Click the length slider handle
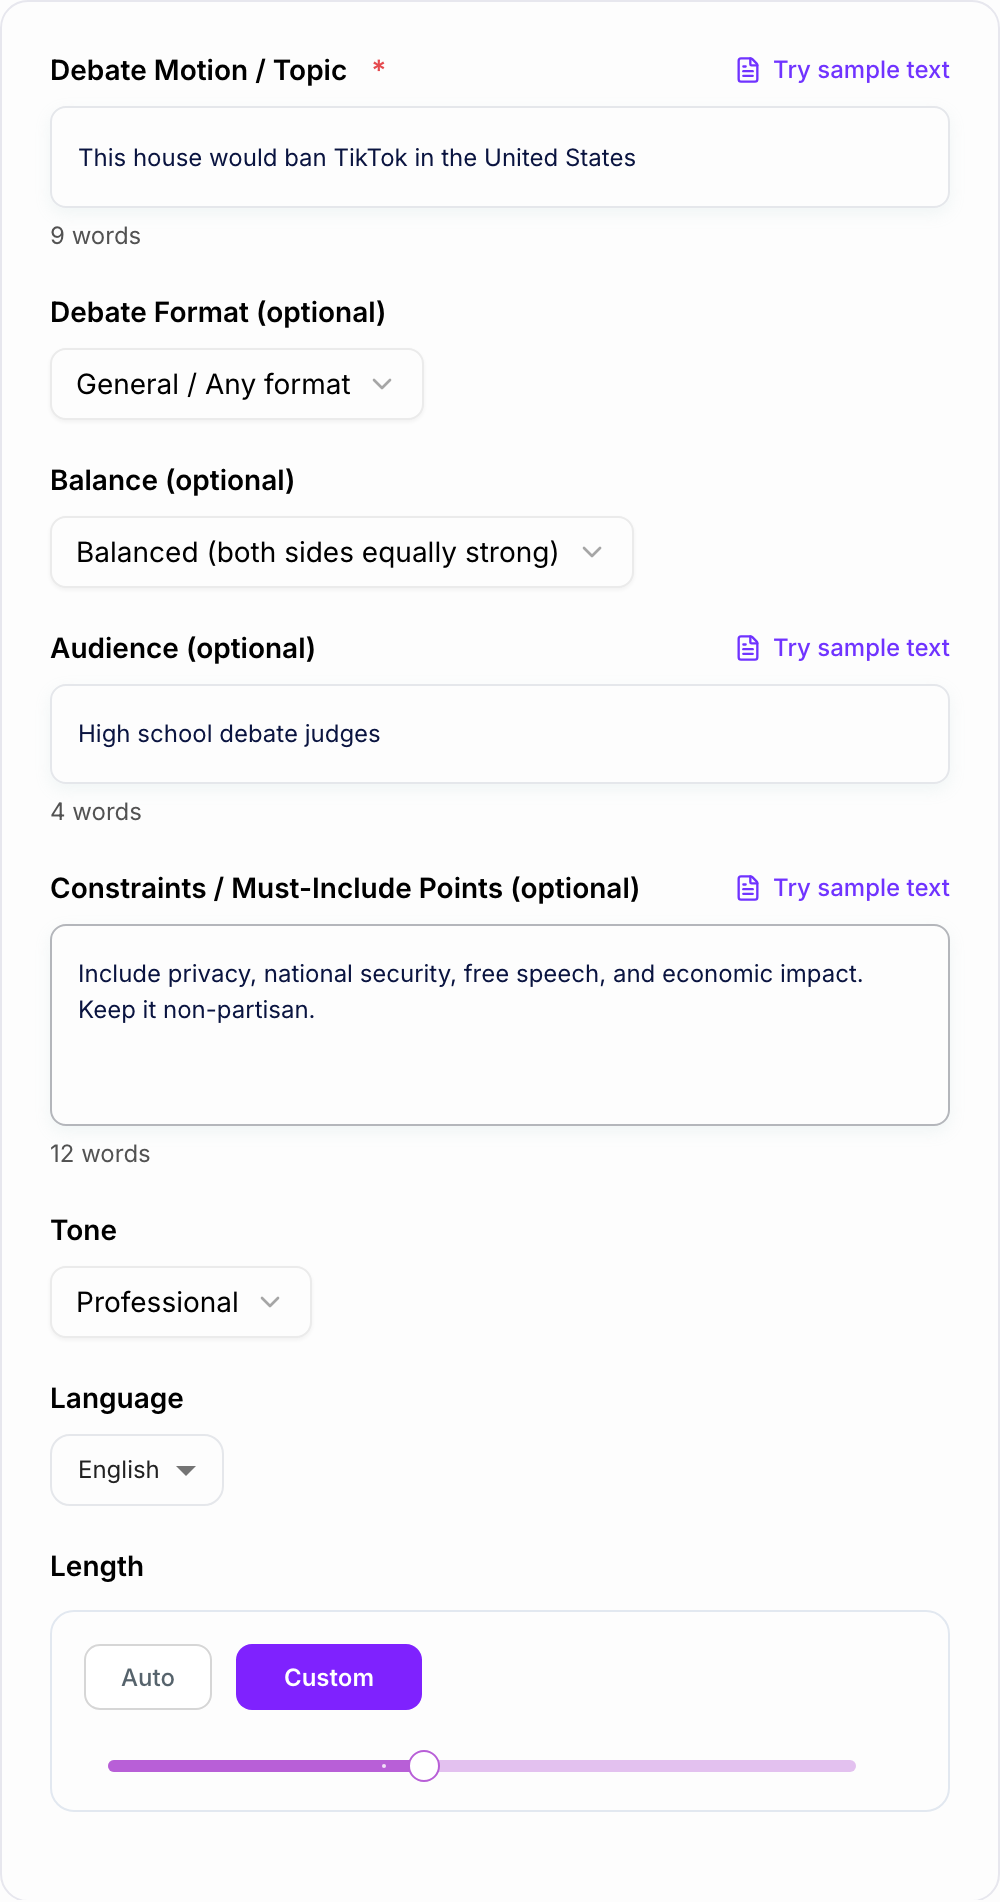1000x1902 pixels. click(x=424, y=1766)
